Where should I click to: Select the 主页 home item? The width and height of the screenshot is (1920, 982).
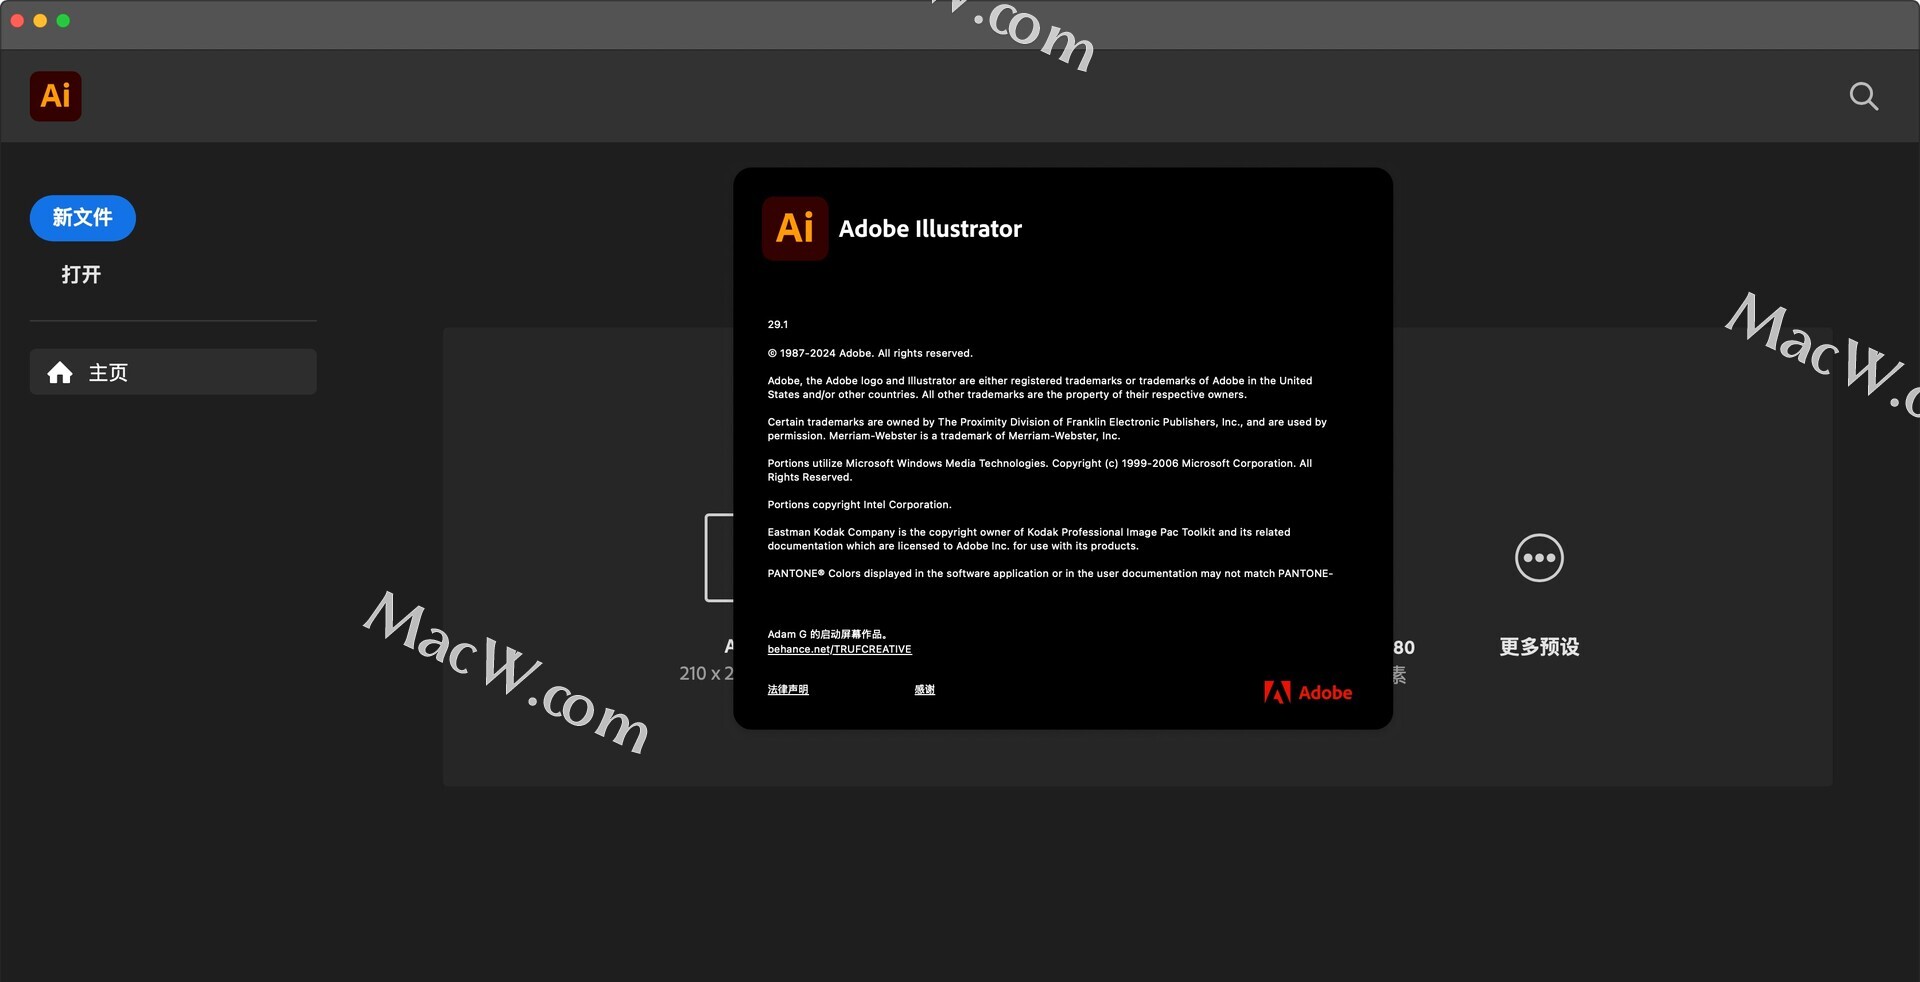173,372
